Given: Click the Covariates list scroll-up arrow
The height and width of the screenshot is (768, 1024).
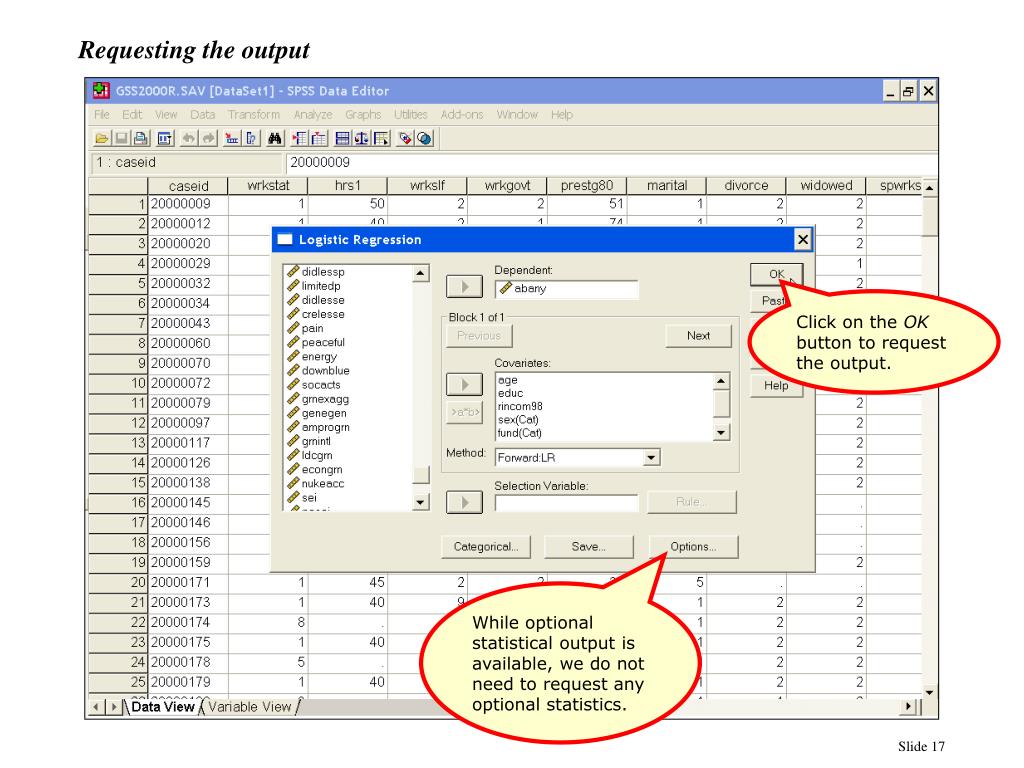Looking at the screenshot, I should (721, 381).
